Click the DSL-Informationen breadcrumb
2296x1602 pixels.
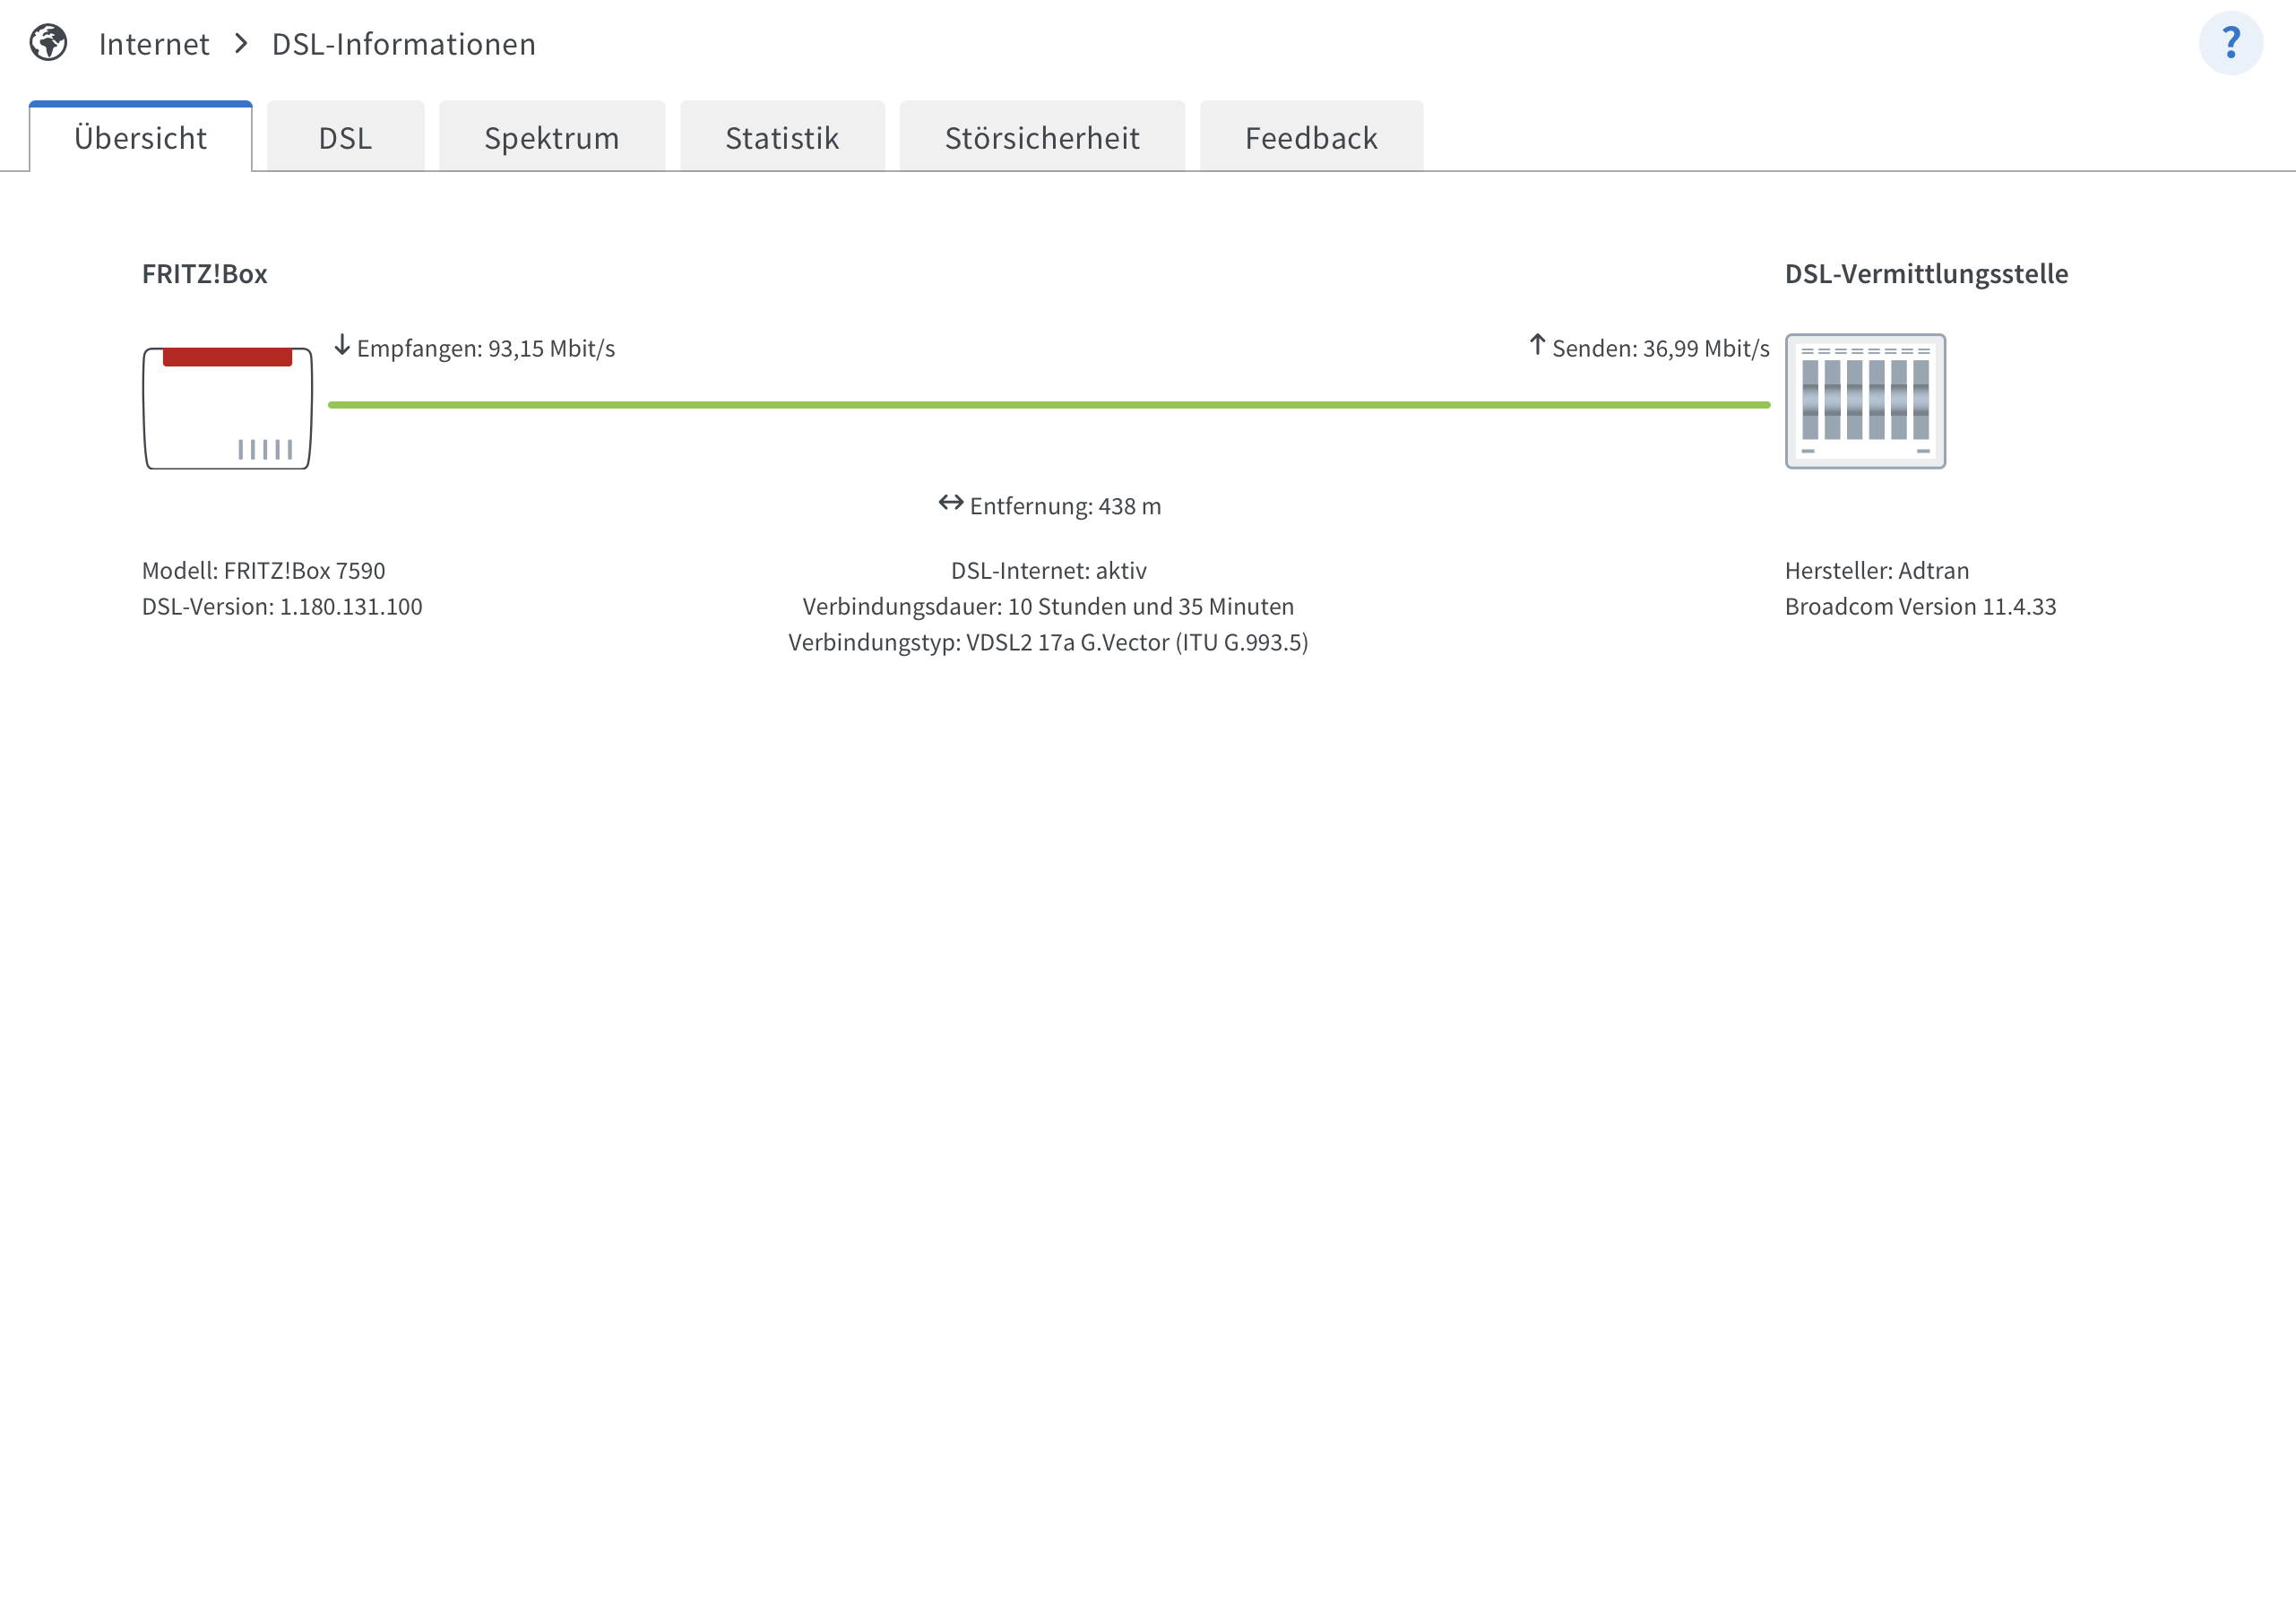click(404, 44)
